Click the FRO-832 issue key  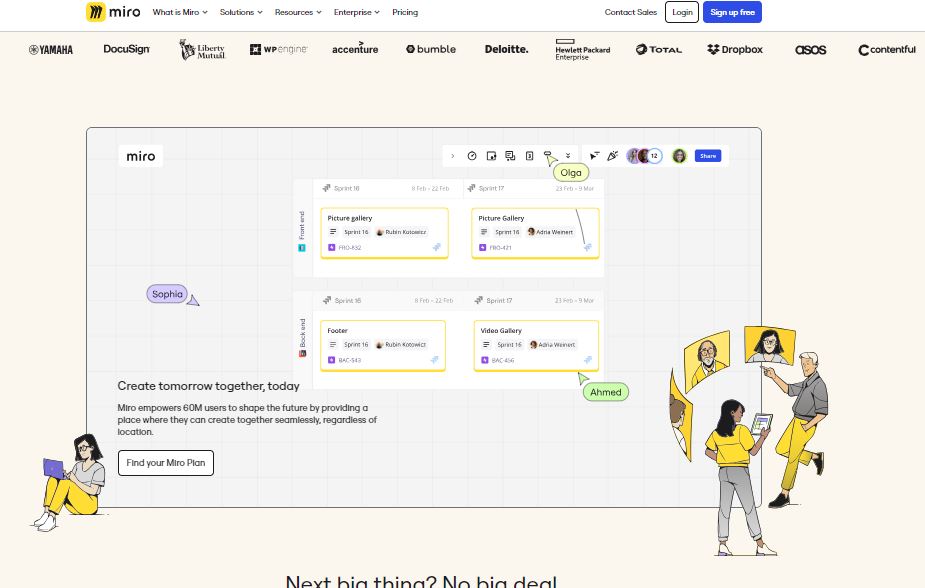pos(349,248)
